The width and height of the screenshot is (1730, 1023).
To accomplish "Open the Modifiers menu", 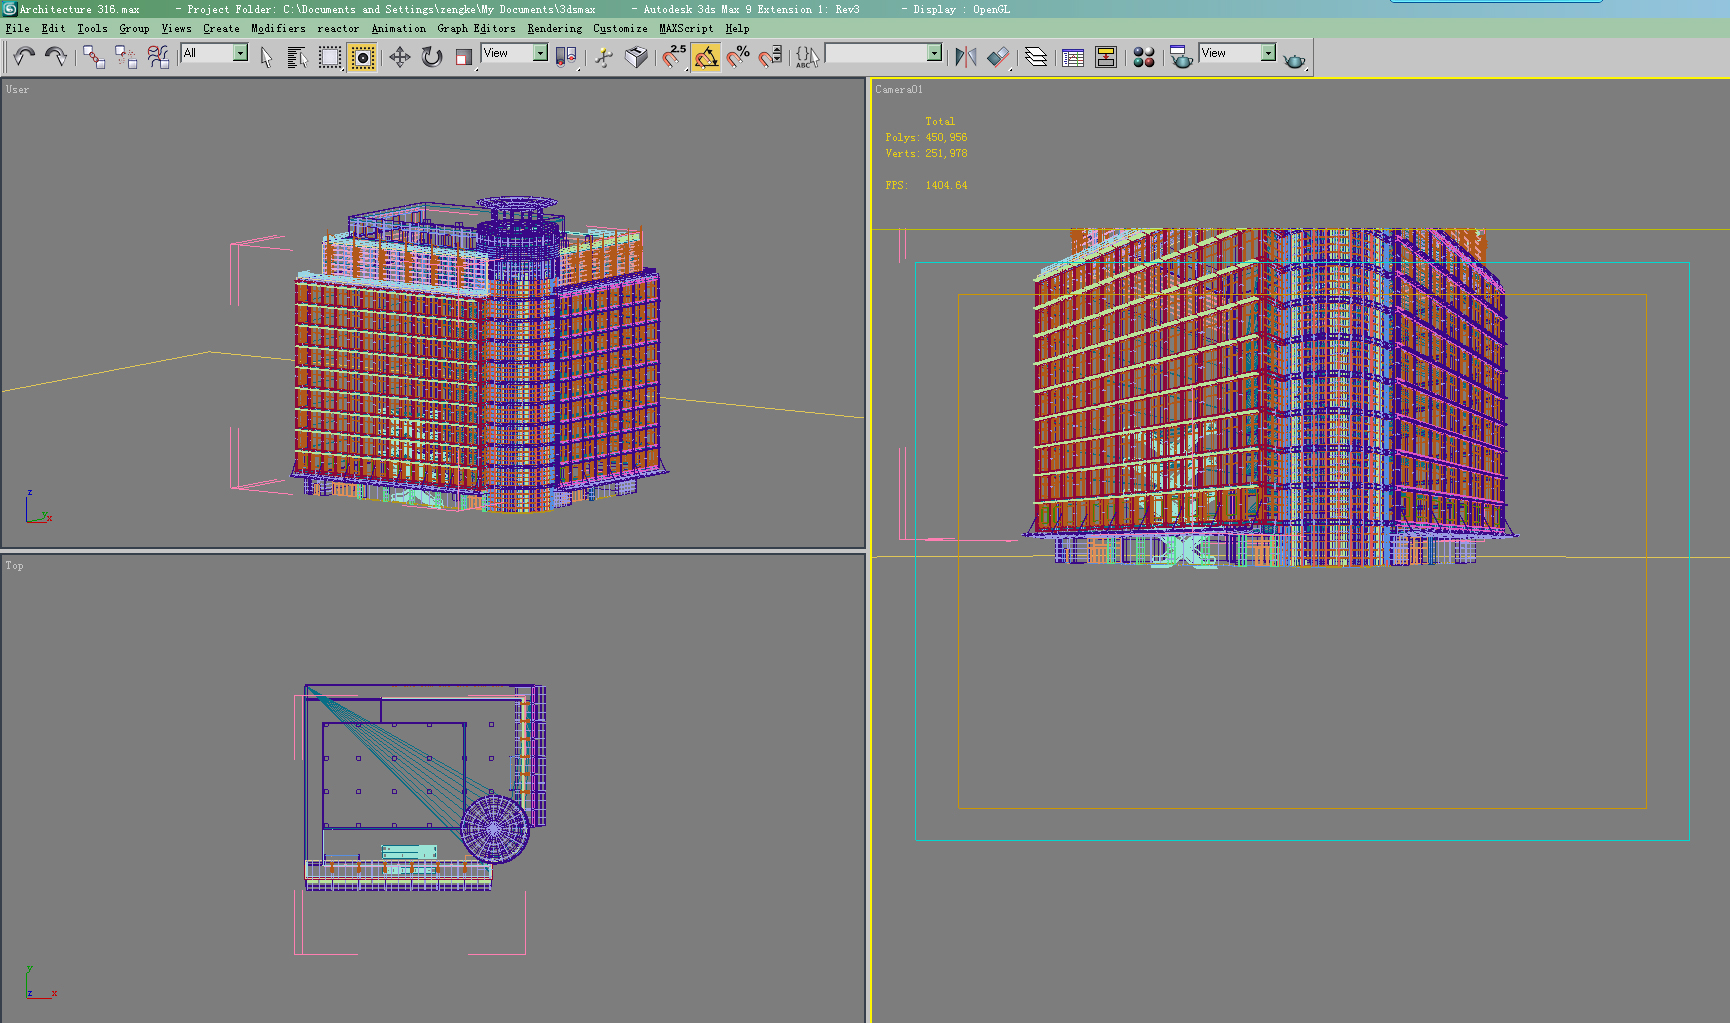I will pyautogui.click(x=278, y=28).
